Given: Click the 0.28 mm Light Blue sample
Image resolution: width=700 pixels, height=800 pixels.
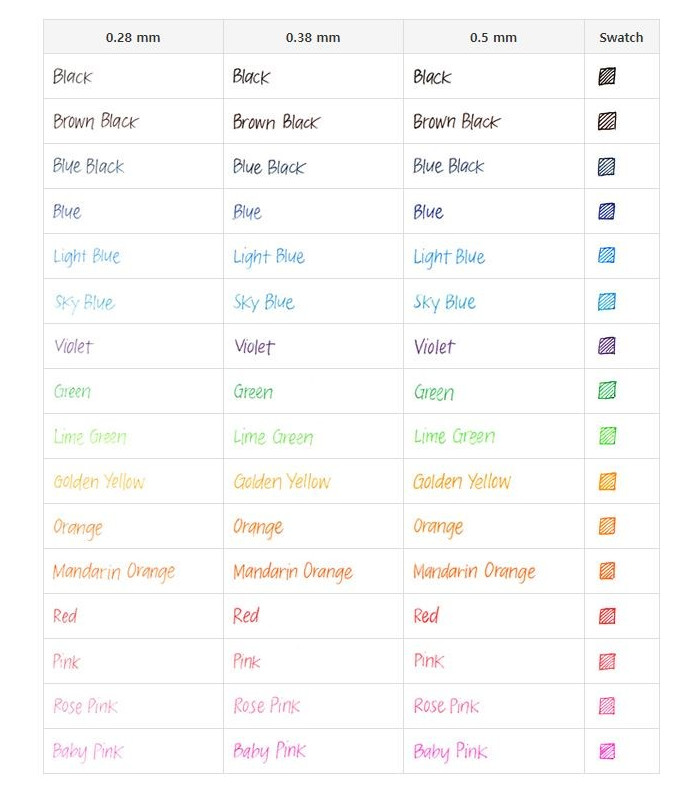Looking at the screenshot, I should coord(87,257).
